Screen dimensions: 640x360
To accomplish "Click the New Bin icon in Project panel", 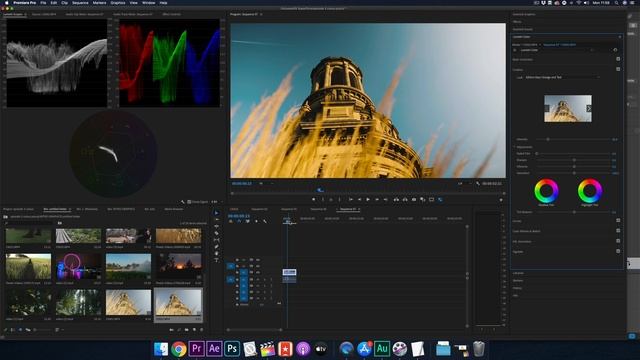I will tap(187, 330).
